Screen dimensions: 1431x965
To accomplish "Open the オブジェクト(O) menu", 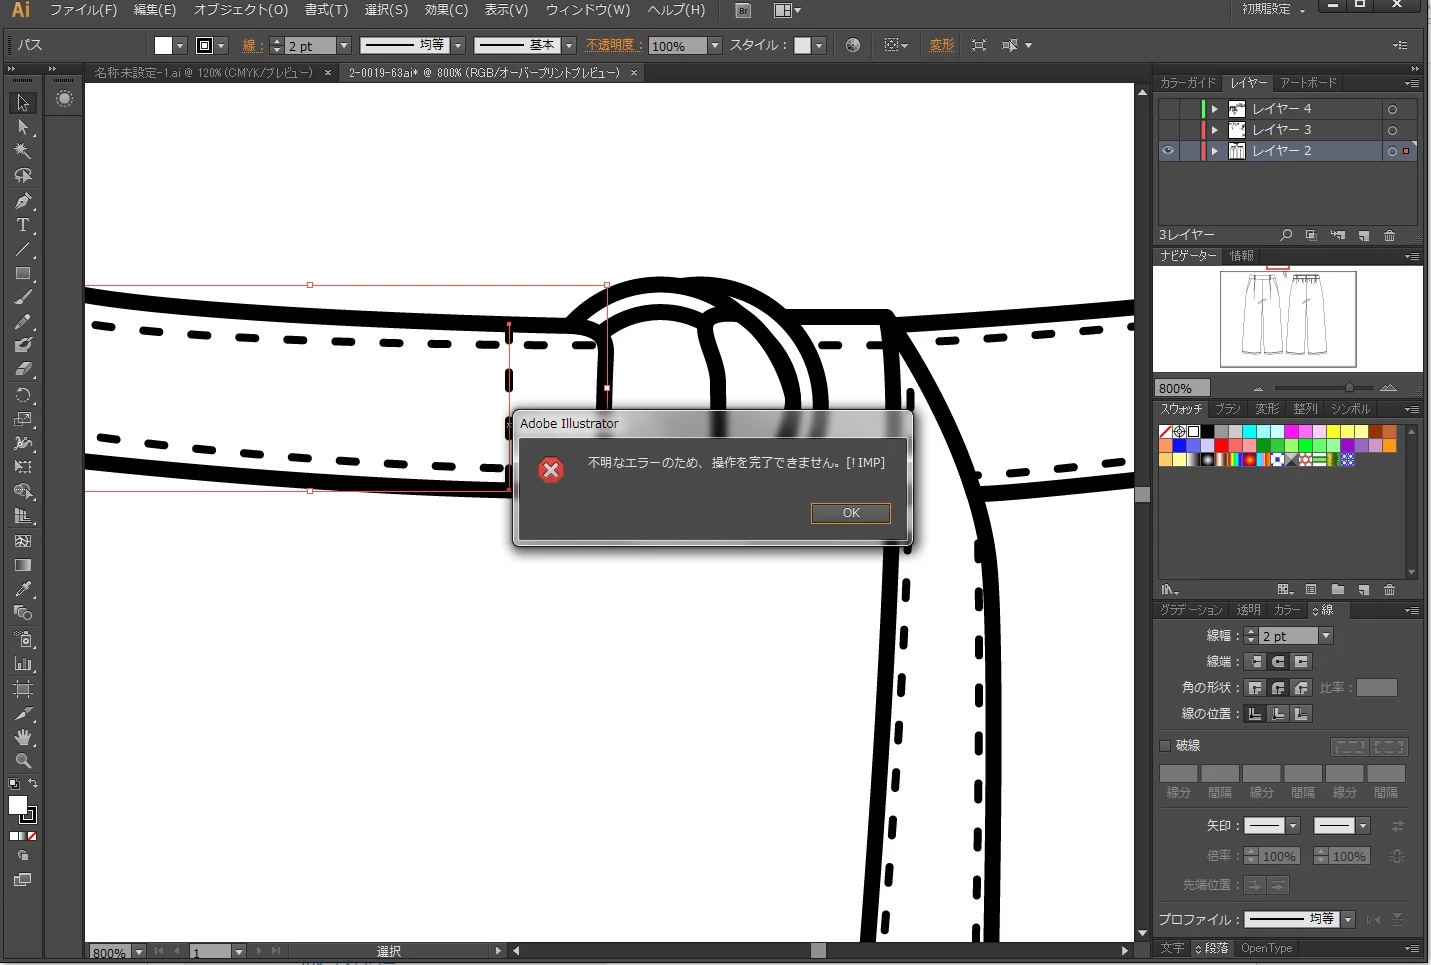I will pyautogui.click(x=241, y=10).
